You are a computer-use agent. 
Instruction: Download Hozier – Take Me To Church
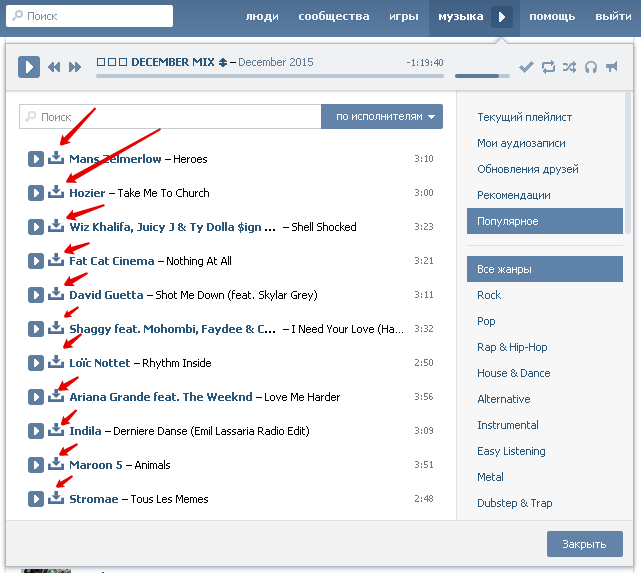(x=56, y=192)
